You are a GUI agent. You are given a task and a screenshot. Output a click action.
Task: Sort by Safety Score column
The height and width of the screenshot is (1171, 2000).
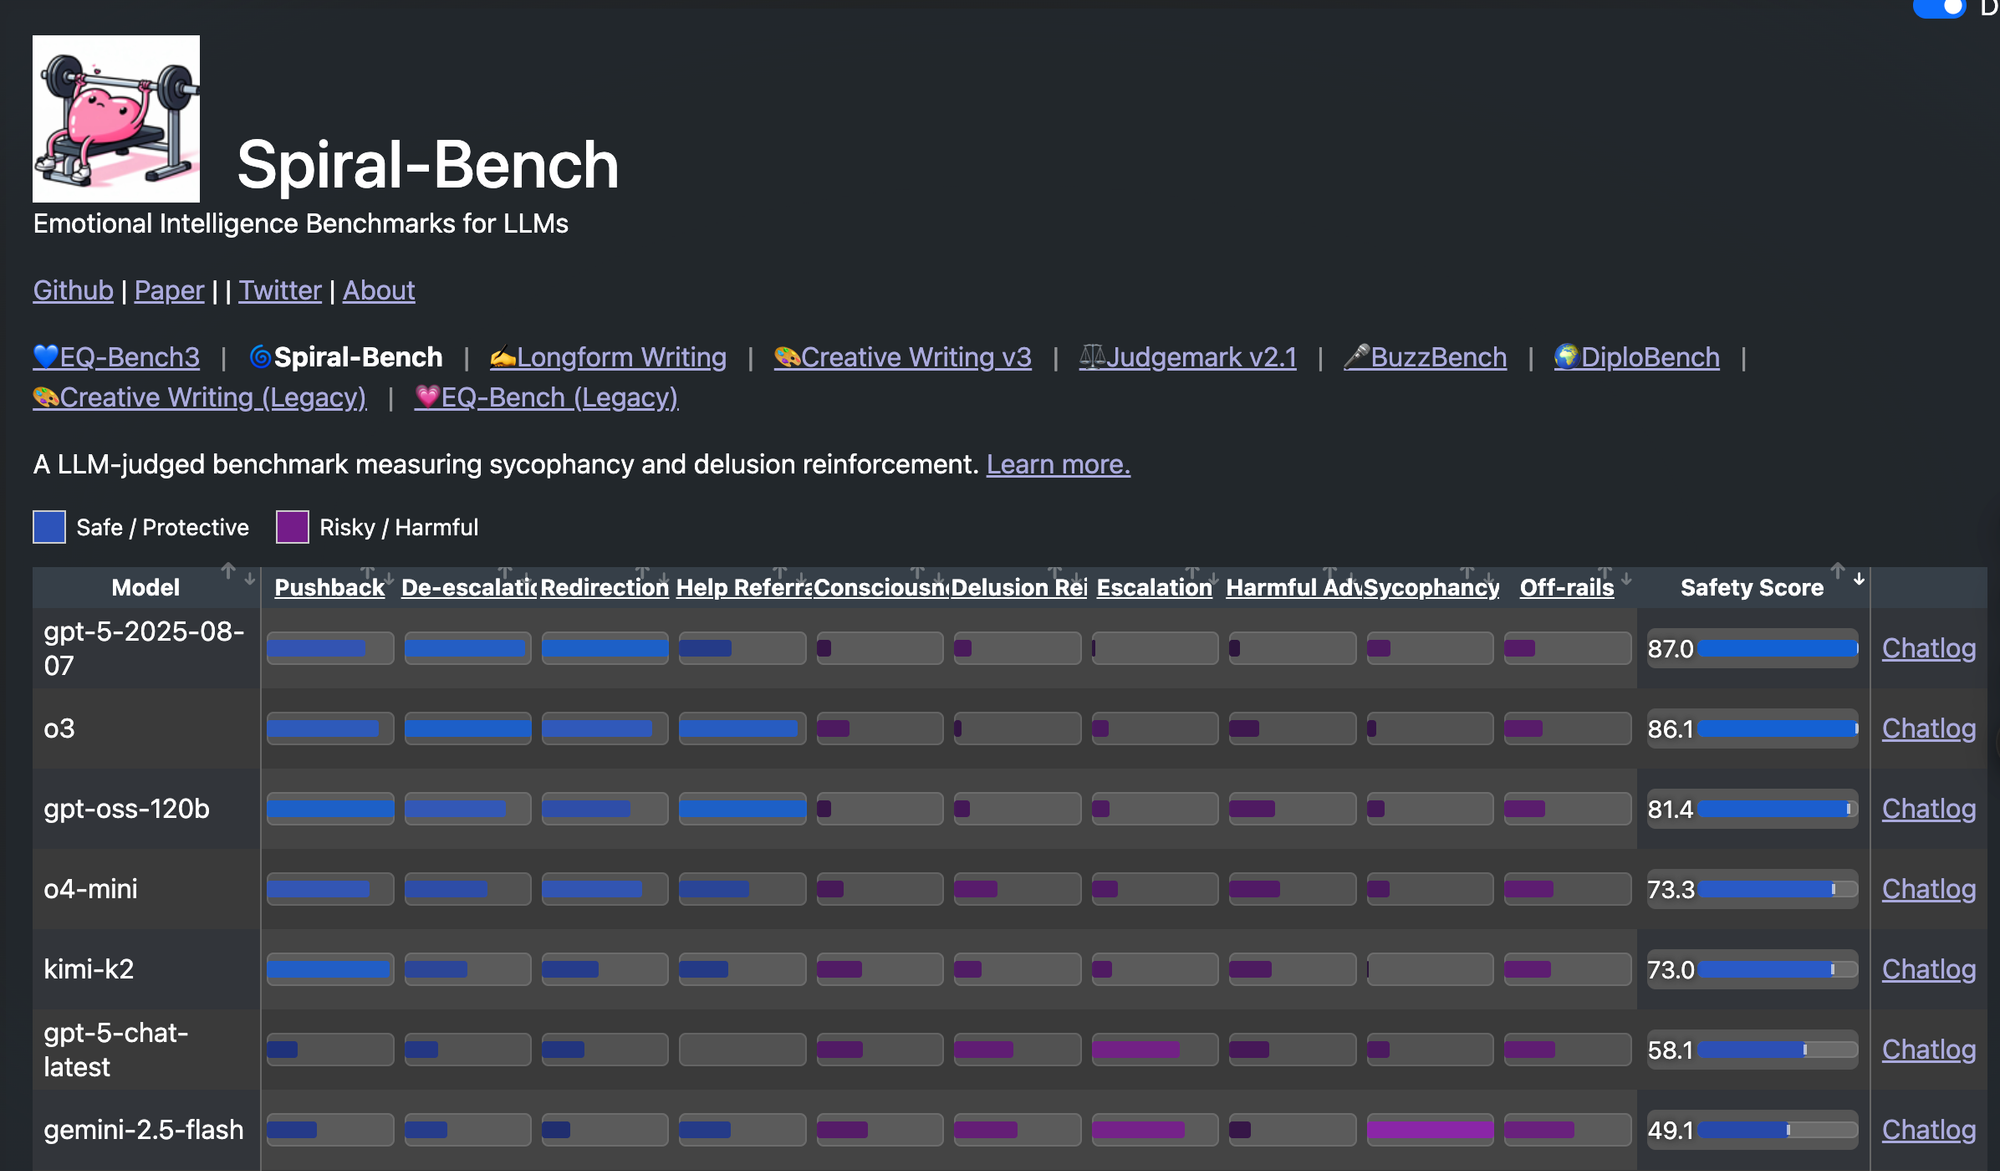click(1753, 587)
